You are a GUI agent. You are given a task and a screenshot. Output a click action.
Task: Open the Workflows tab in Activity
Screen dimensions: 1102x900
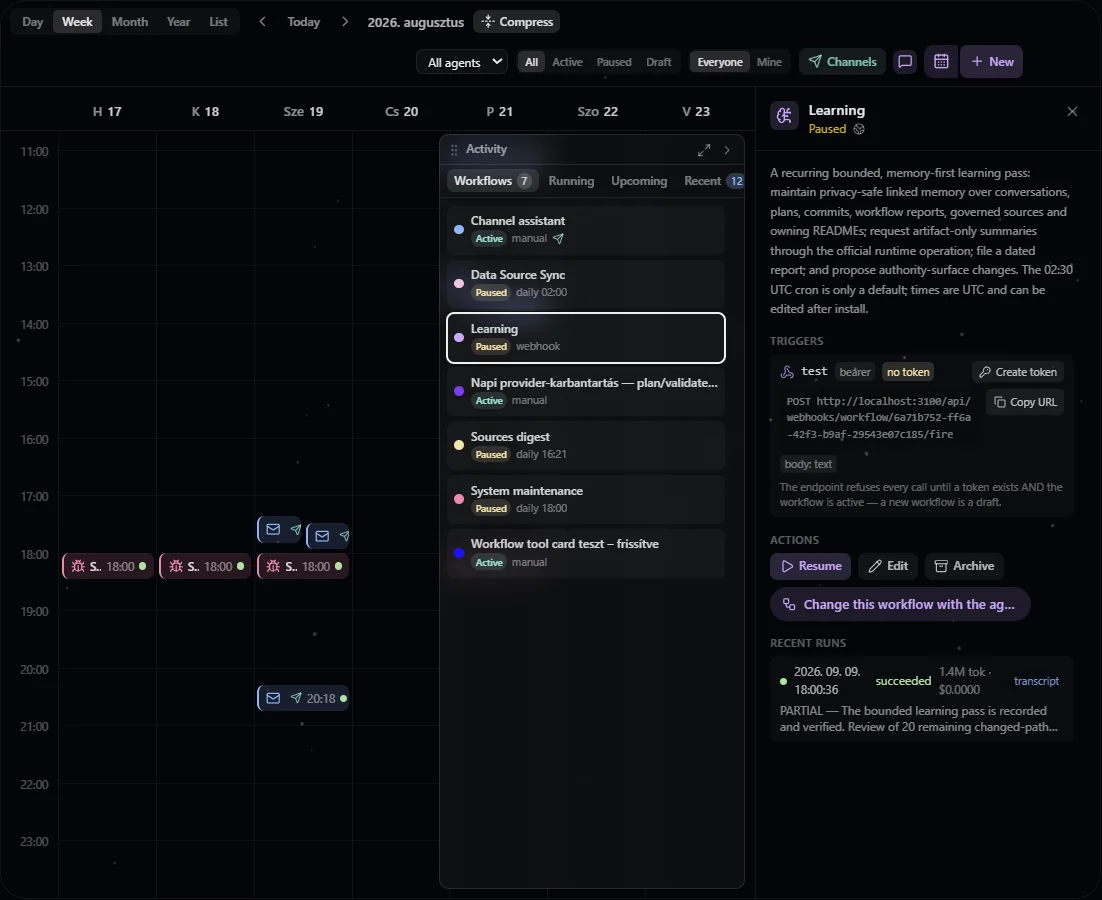pyautogui.click(x=492, y=181)
